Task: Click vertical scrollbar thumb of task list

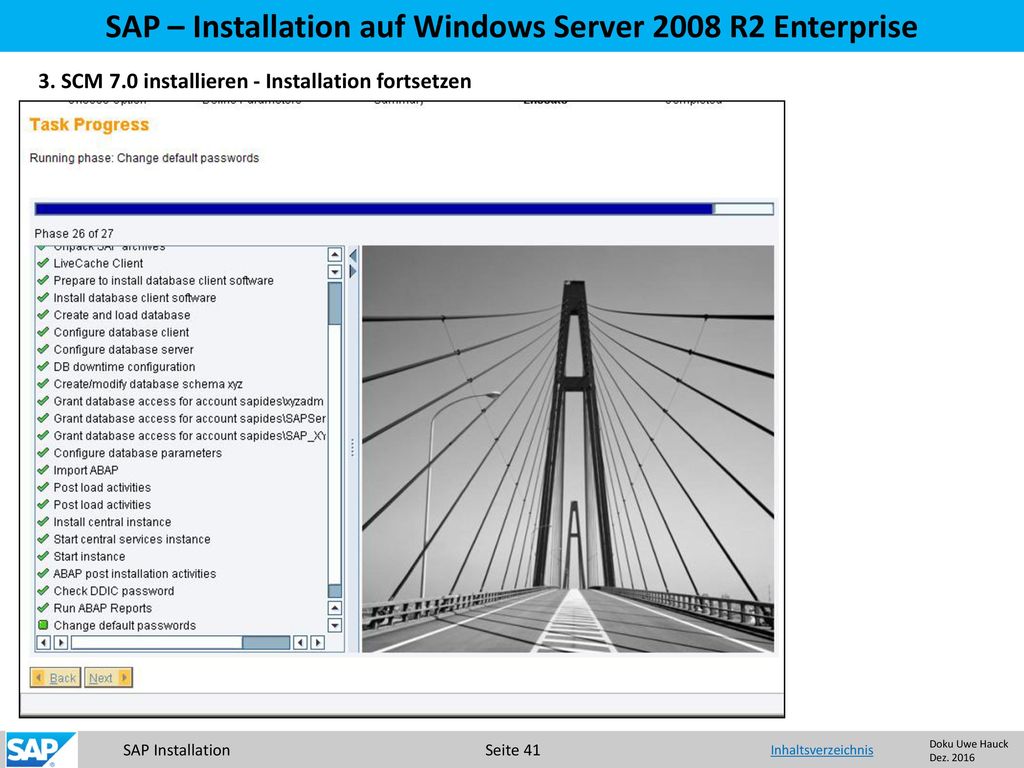Action: click(x=334, y=304)
